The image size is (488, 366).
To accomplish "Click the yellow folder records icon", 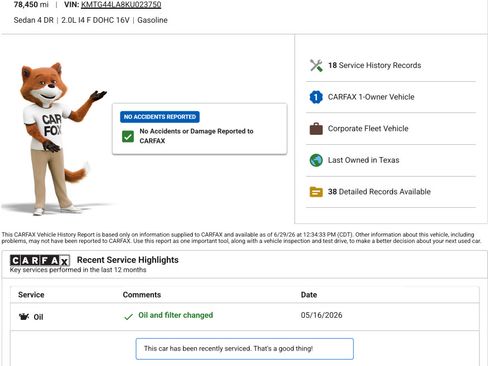I will point(316,192).
